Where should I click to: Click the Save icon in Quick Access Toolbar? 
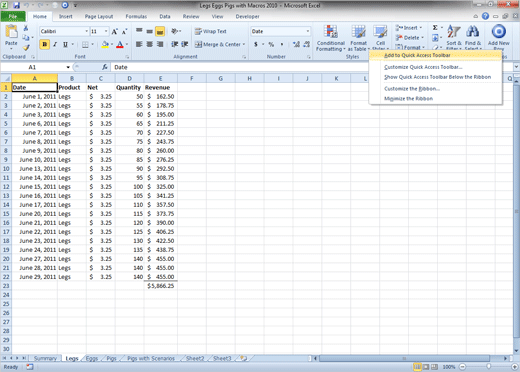(16, 5)
